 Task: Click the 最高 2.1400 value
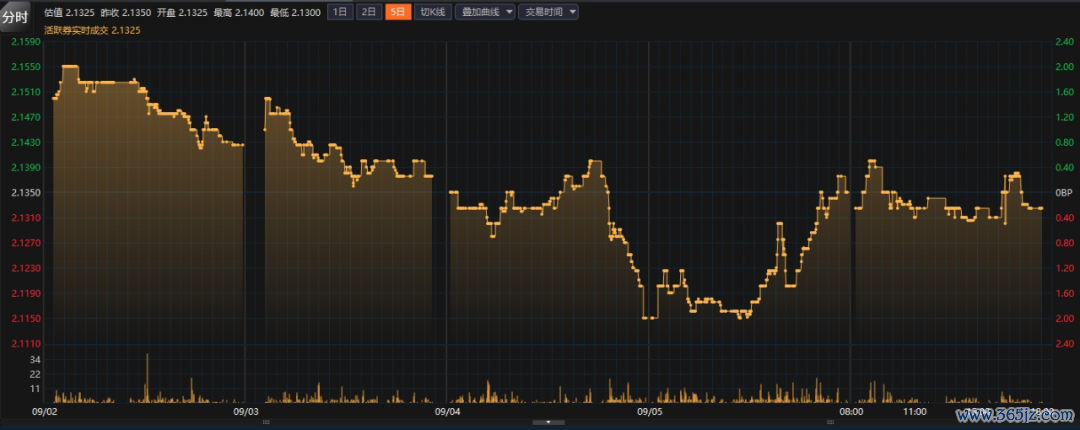coord(239,12)
